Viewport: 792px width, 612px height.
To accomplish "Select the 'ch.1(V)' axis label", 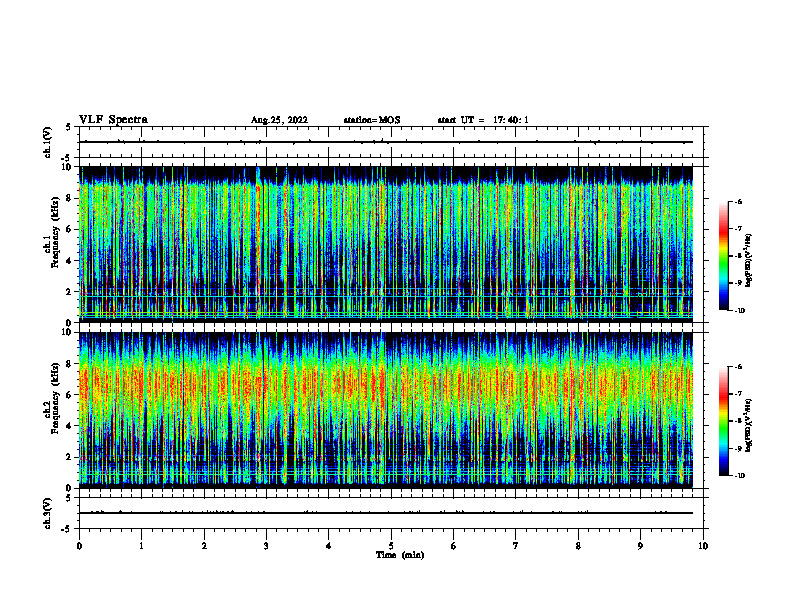I will click(47, 142).
